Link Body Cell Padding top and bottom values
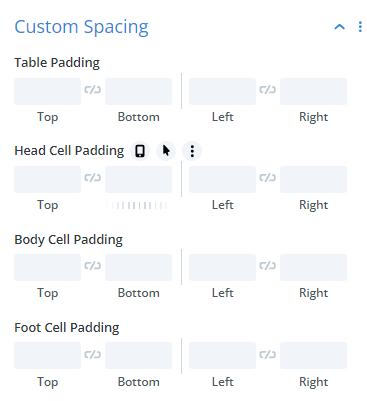The height and width of the screenshot is (401, 367). 93,266
